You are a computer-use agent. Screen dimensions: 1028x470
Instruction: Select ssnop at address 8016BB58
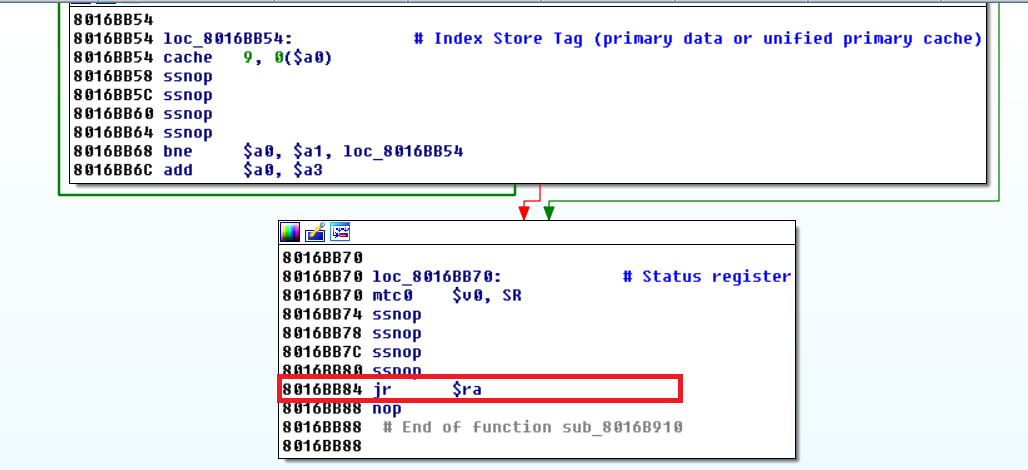(x=188, y=77)
